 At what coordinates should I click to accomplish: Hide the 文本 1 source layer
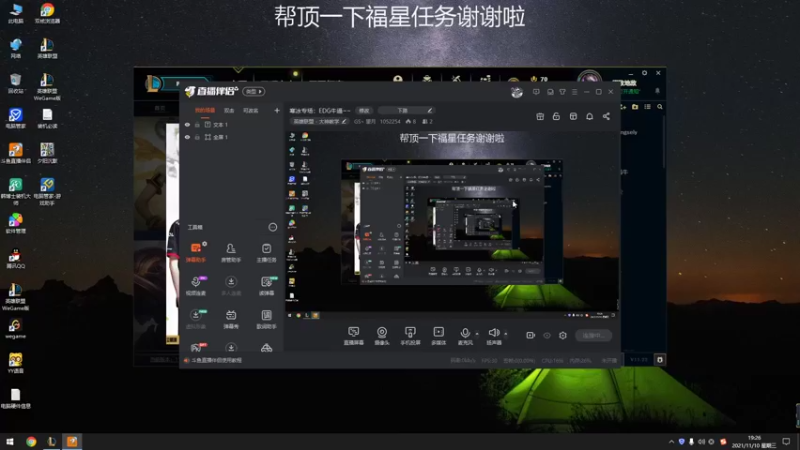pyautogui.click(x=187, y=124)
